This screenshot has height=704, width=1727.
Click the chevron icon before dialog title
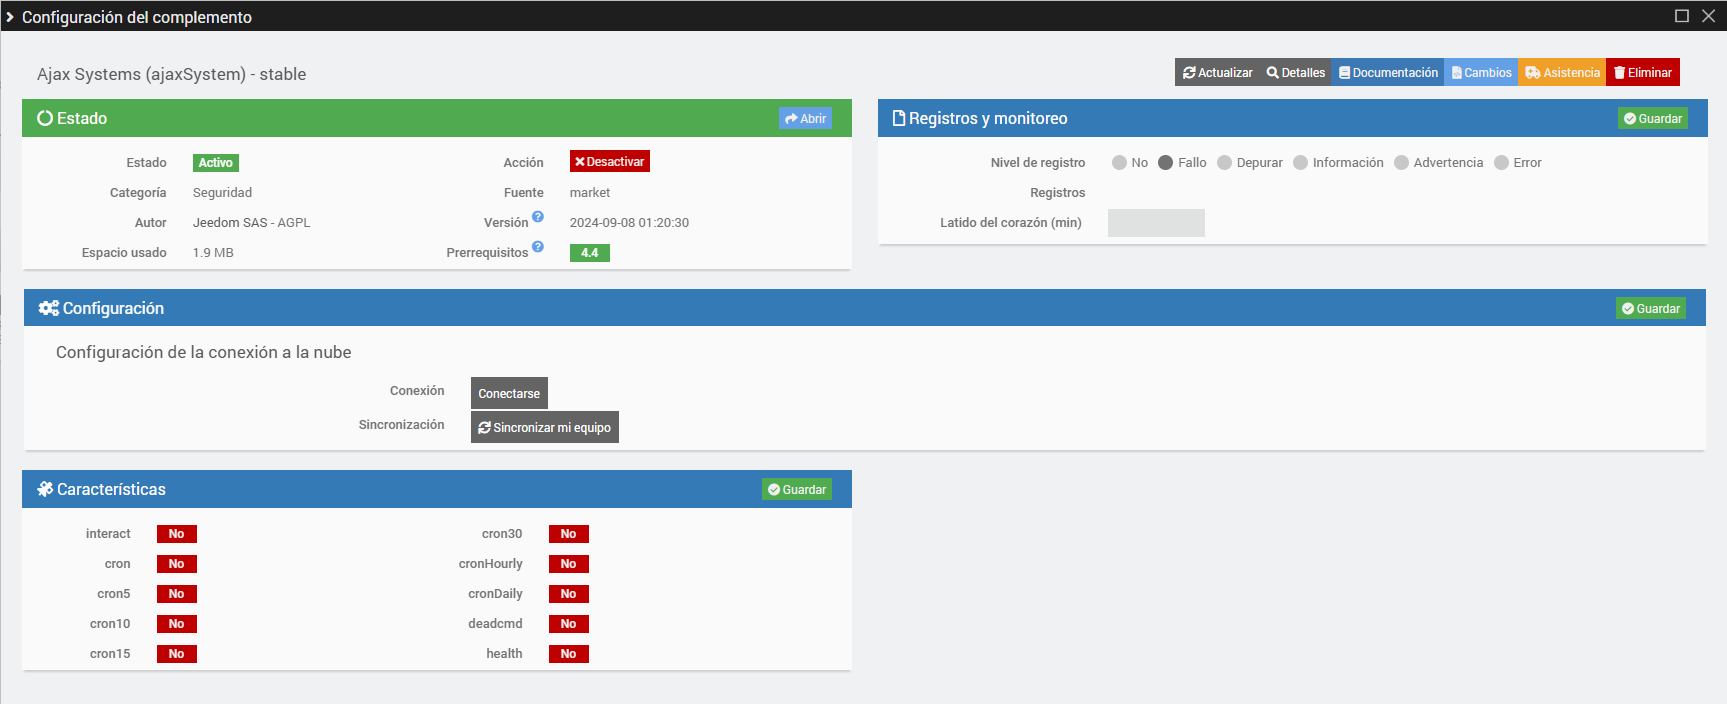pyautogui.click(x=10, y=17)
